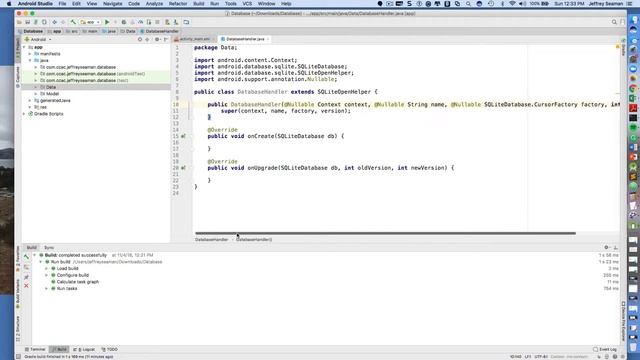The height and width of the screenshot is (360, 640).
Task: Select the Calculate task graph build row
Action: (78, 282)
